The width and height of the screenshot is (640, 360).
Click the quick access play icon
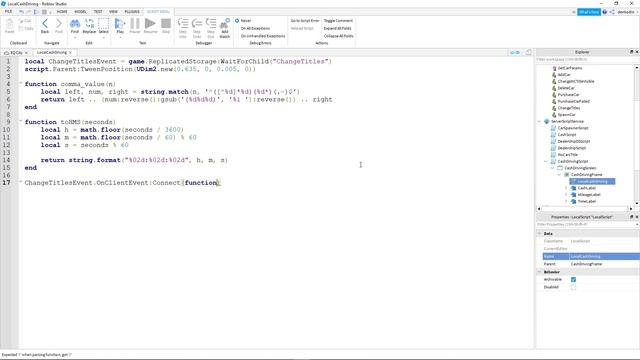coord(37,12)
